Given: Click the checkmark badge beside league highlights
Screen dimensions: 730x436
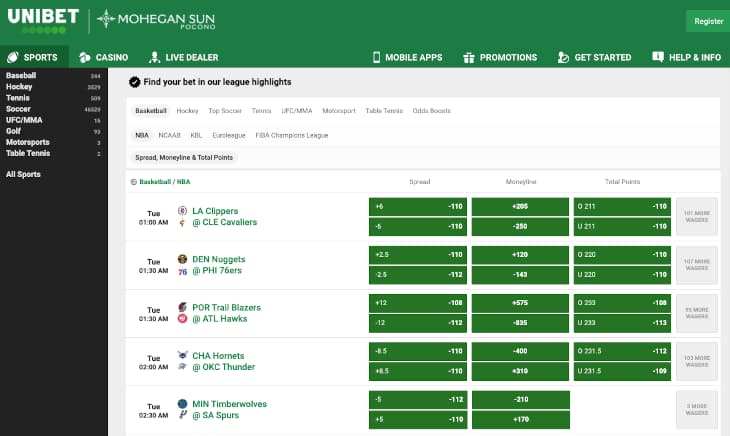Looking at the screenshot, I should [135, 82].
